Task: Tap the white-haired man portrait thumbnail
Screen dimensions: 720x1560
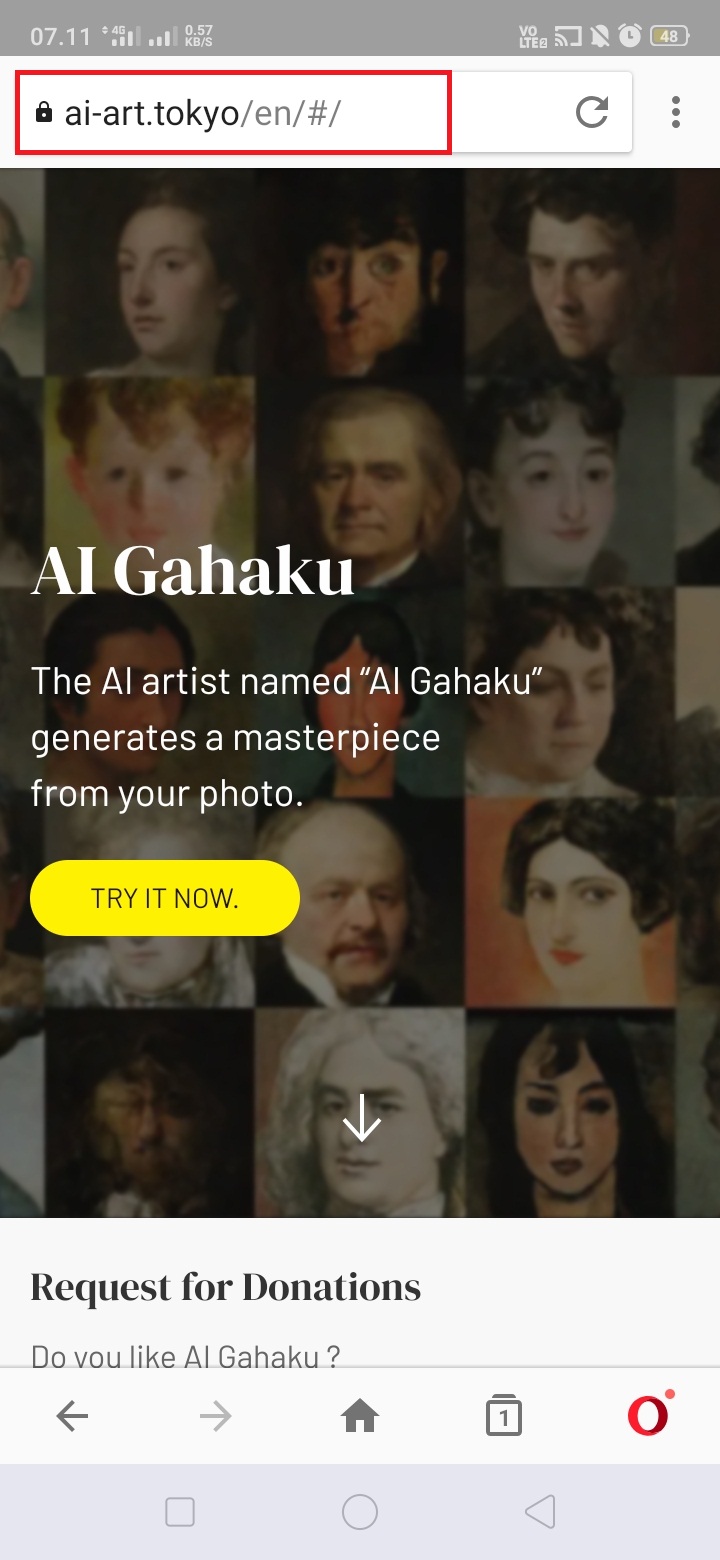Action: click(358, 1113)
